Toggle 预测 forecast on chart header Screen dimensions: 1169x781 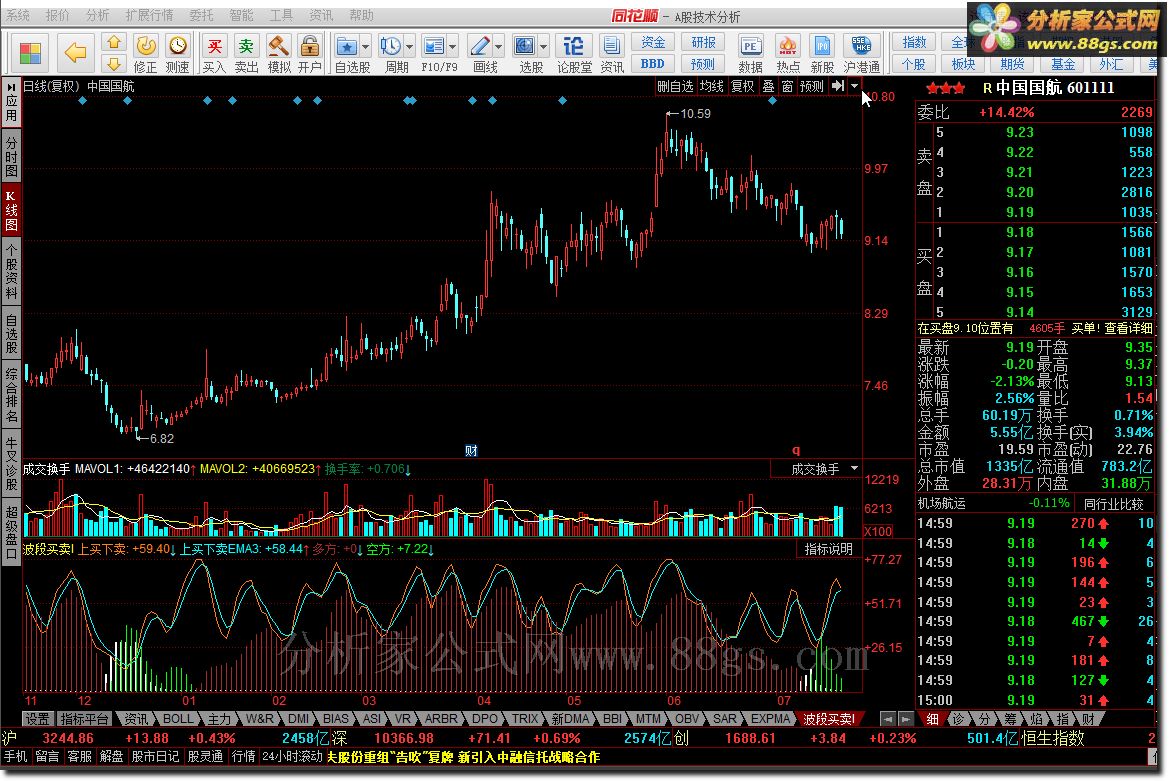pos(812,86)
